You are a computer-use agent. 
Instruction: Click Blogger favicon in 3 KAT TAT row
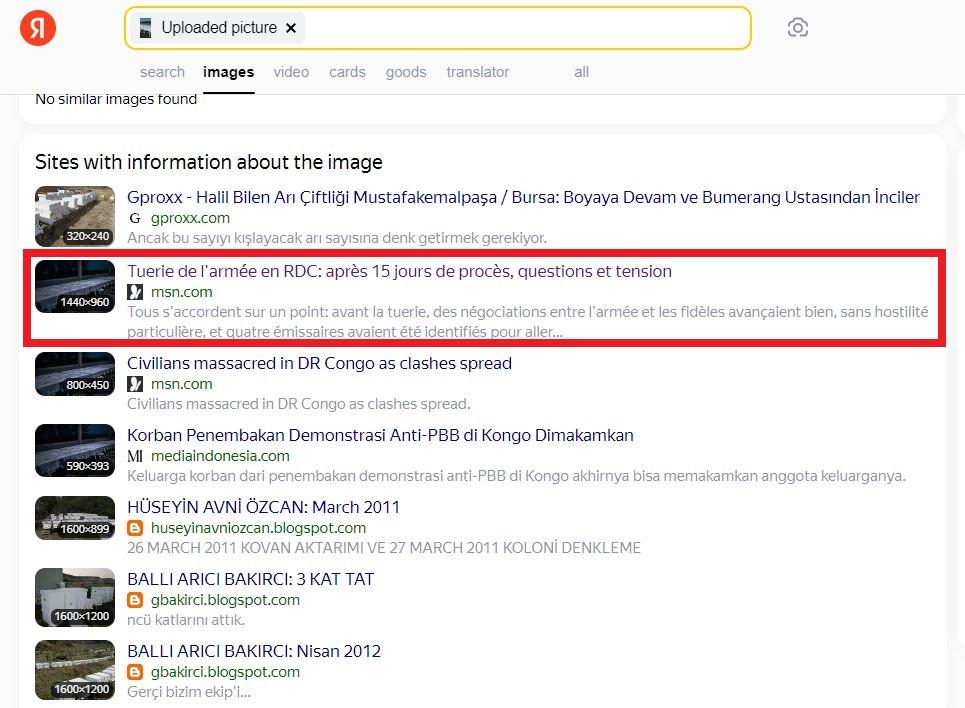[135, 600]
